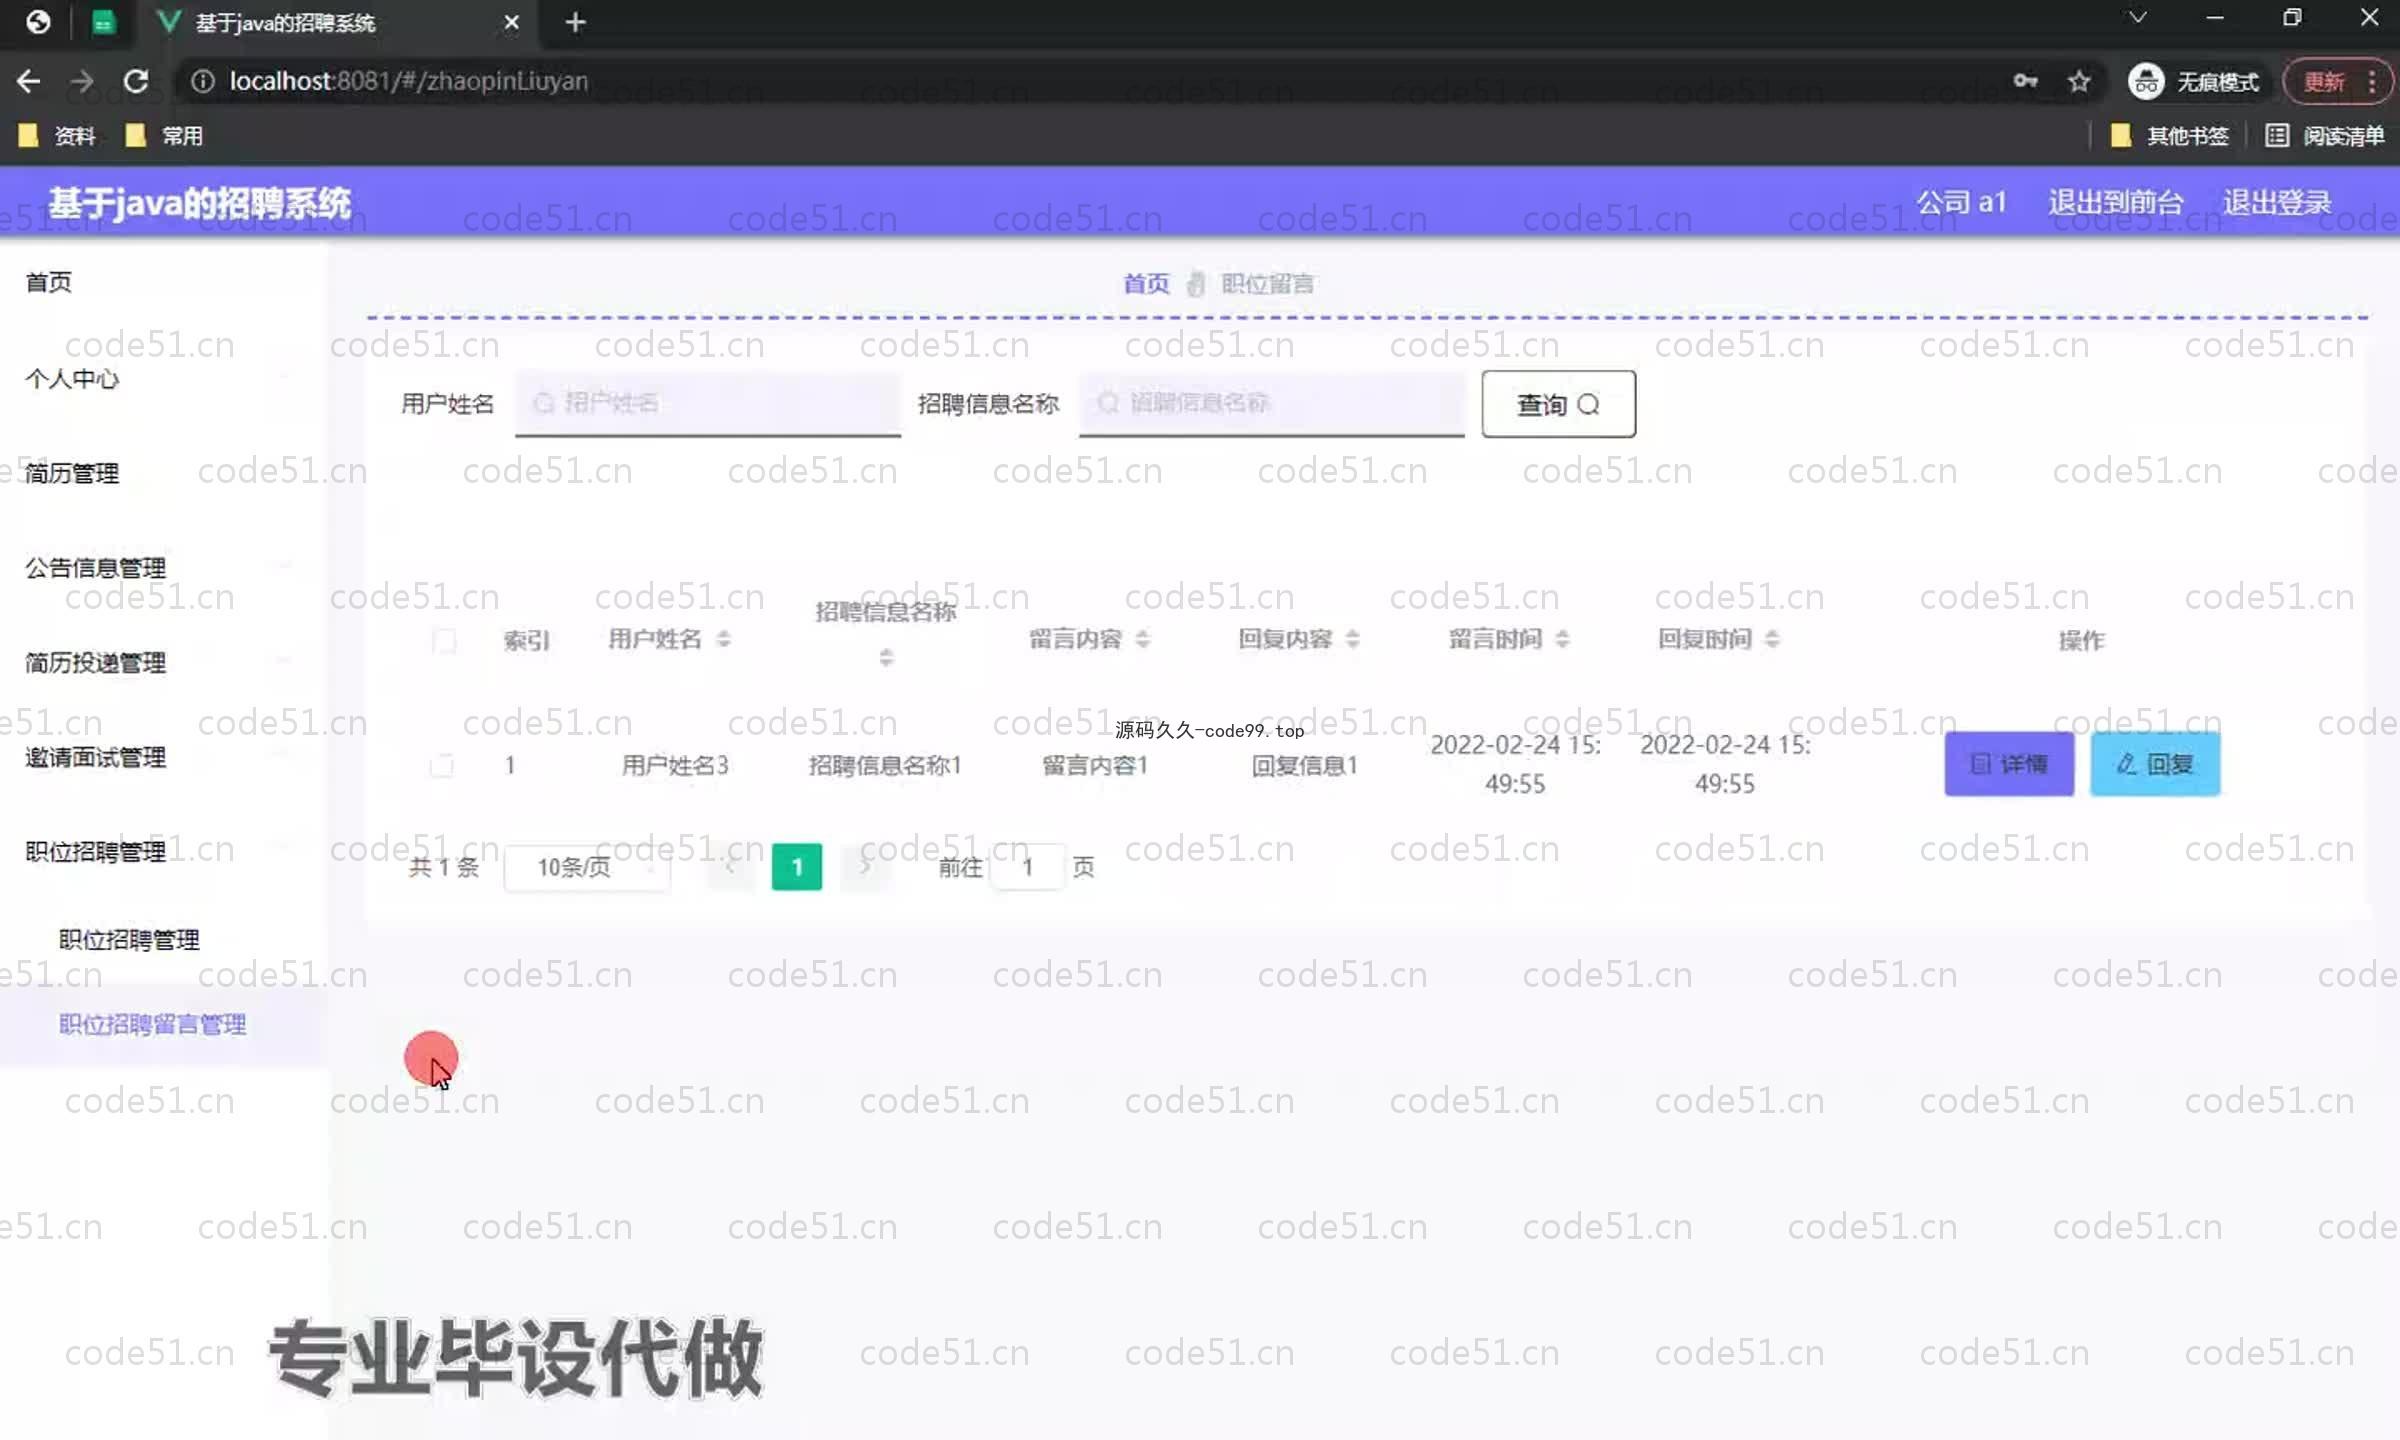This screenshot has width=2400, height=1440.
Task: Close the 基于java的招聘系统 tab
Action: coord(511,22)
